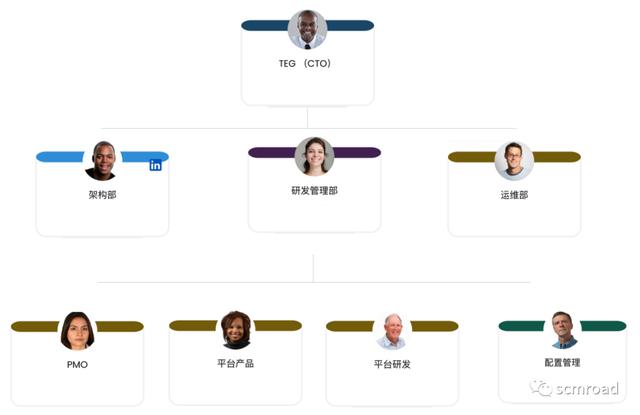The image size is (640, 415).
Task: Click the 运维部 department label
Action: coord(514,195)
